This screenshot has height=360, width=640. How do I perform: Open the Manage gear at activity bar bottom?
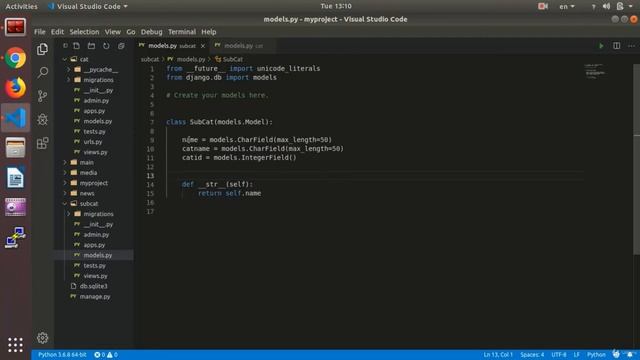pyautogui.click(x=42, y=338)
